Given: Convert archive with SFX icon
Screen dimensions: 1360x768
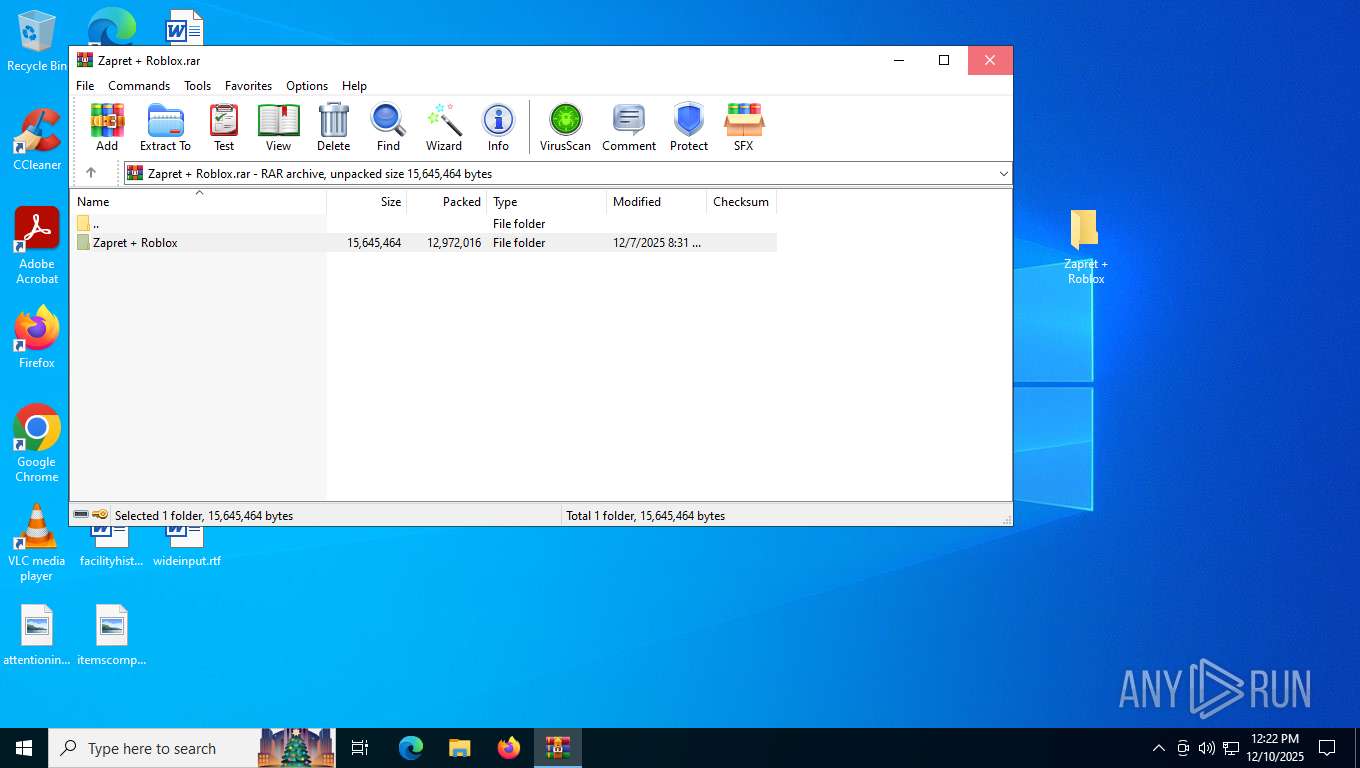Looking at the screenshot, I should pos(743,127).
